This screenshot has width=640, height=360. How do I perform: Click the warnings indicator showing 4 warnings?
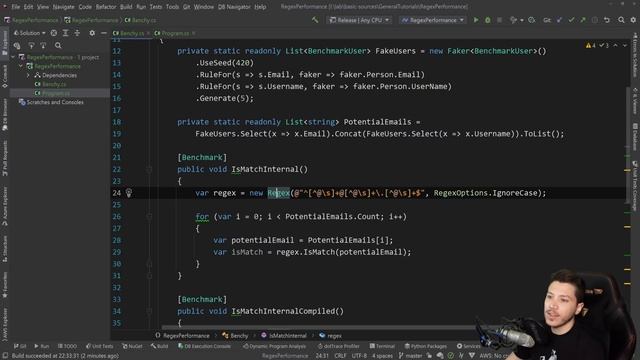pyautogui.click(x=591, y=45)
